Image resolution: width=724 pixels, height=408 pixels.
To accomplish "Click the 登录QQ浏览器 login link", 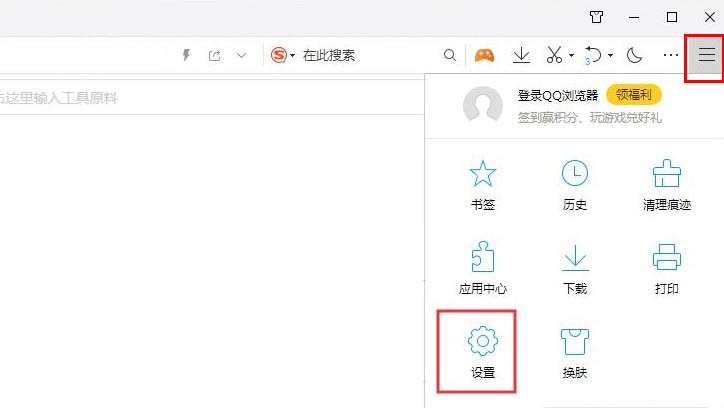I will tap(557, 95).
